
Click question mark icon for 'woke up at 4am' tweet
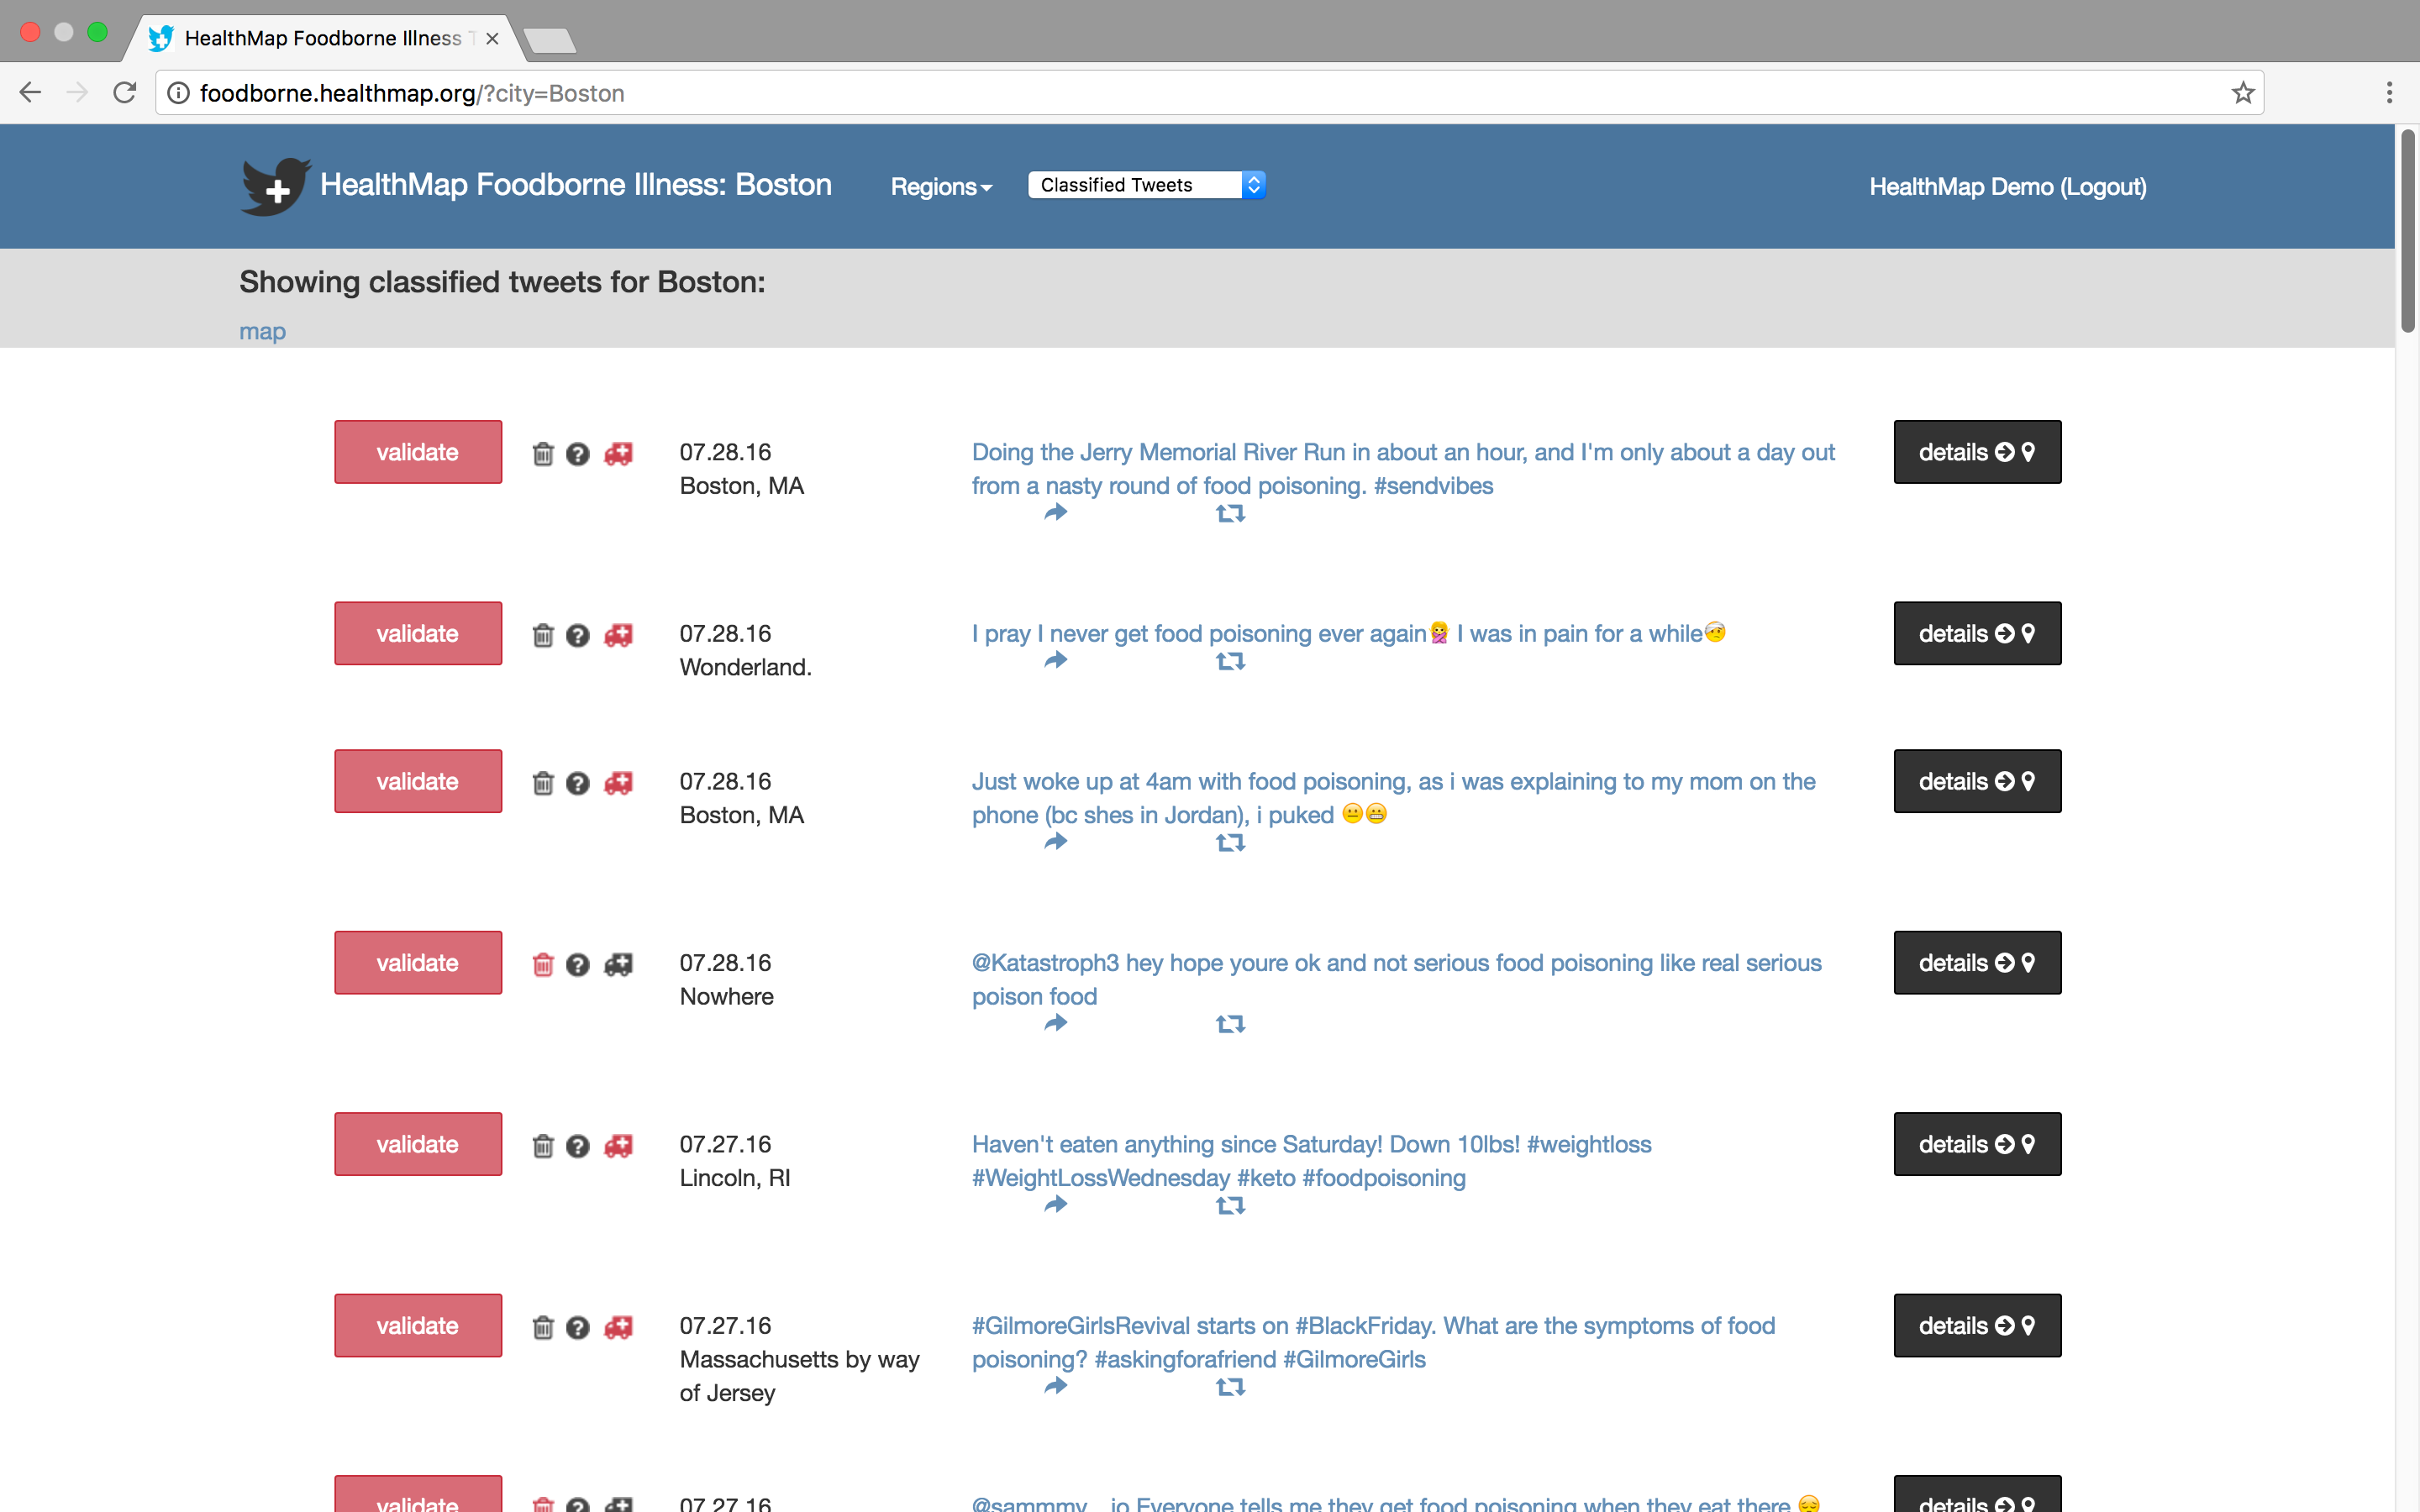coord(578,783)
